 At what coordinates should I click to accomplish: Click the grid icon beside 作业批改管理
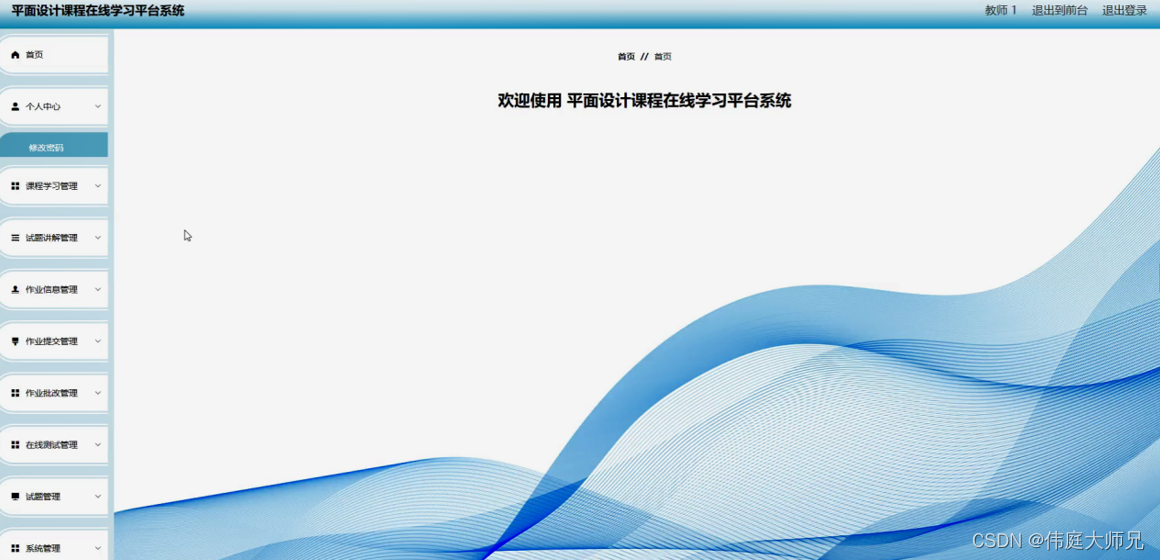coord(15,394)
